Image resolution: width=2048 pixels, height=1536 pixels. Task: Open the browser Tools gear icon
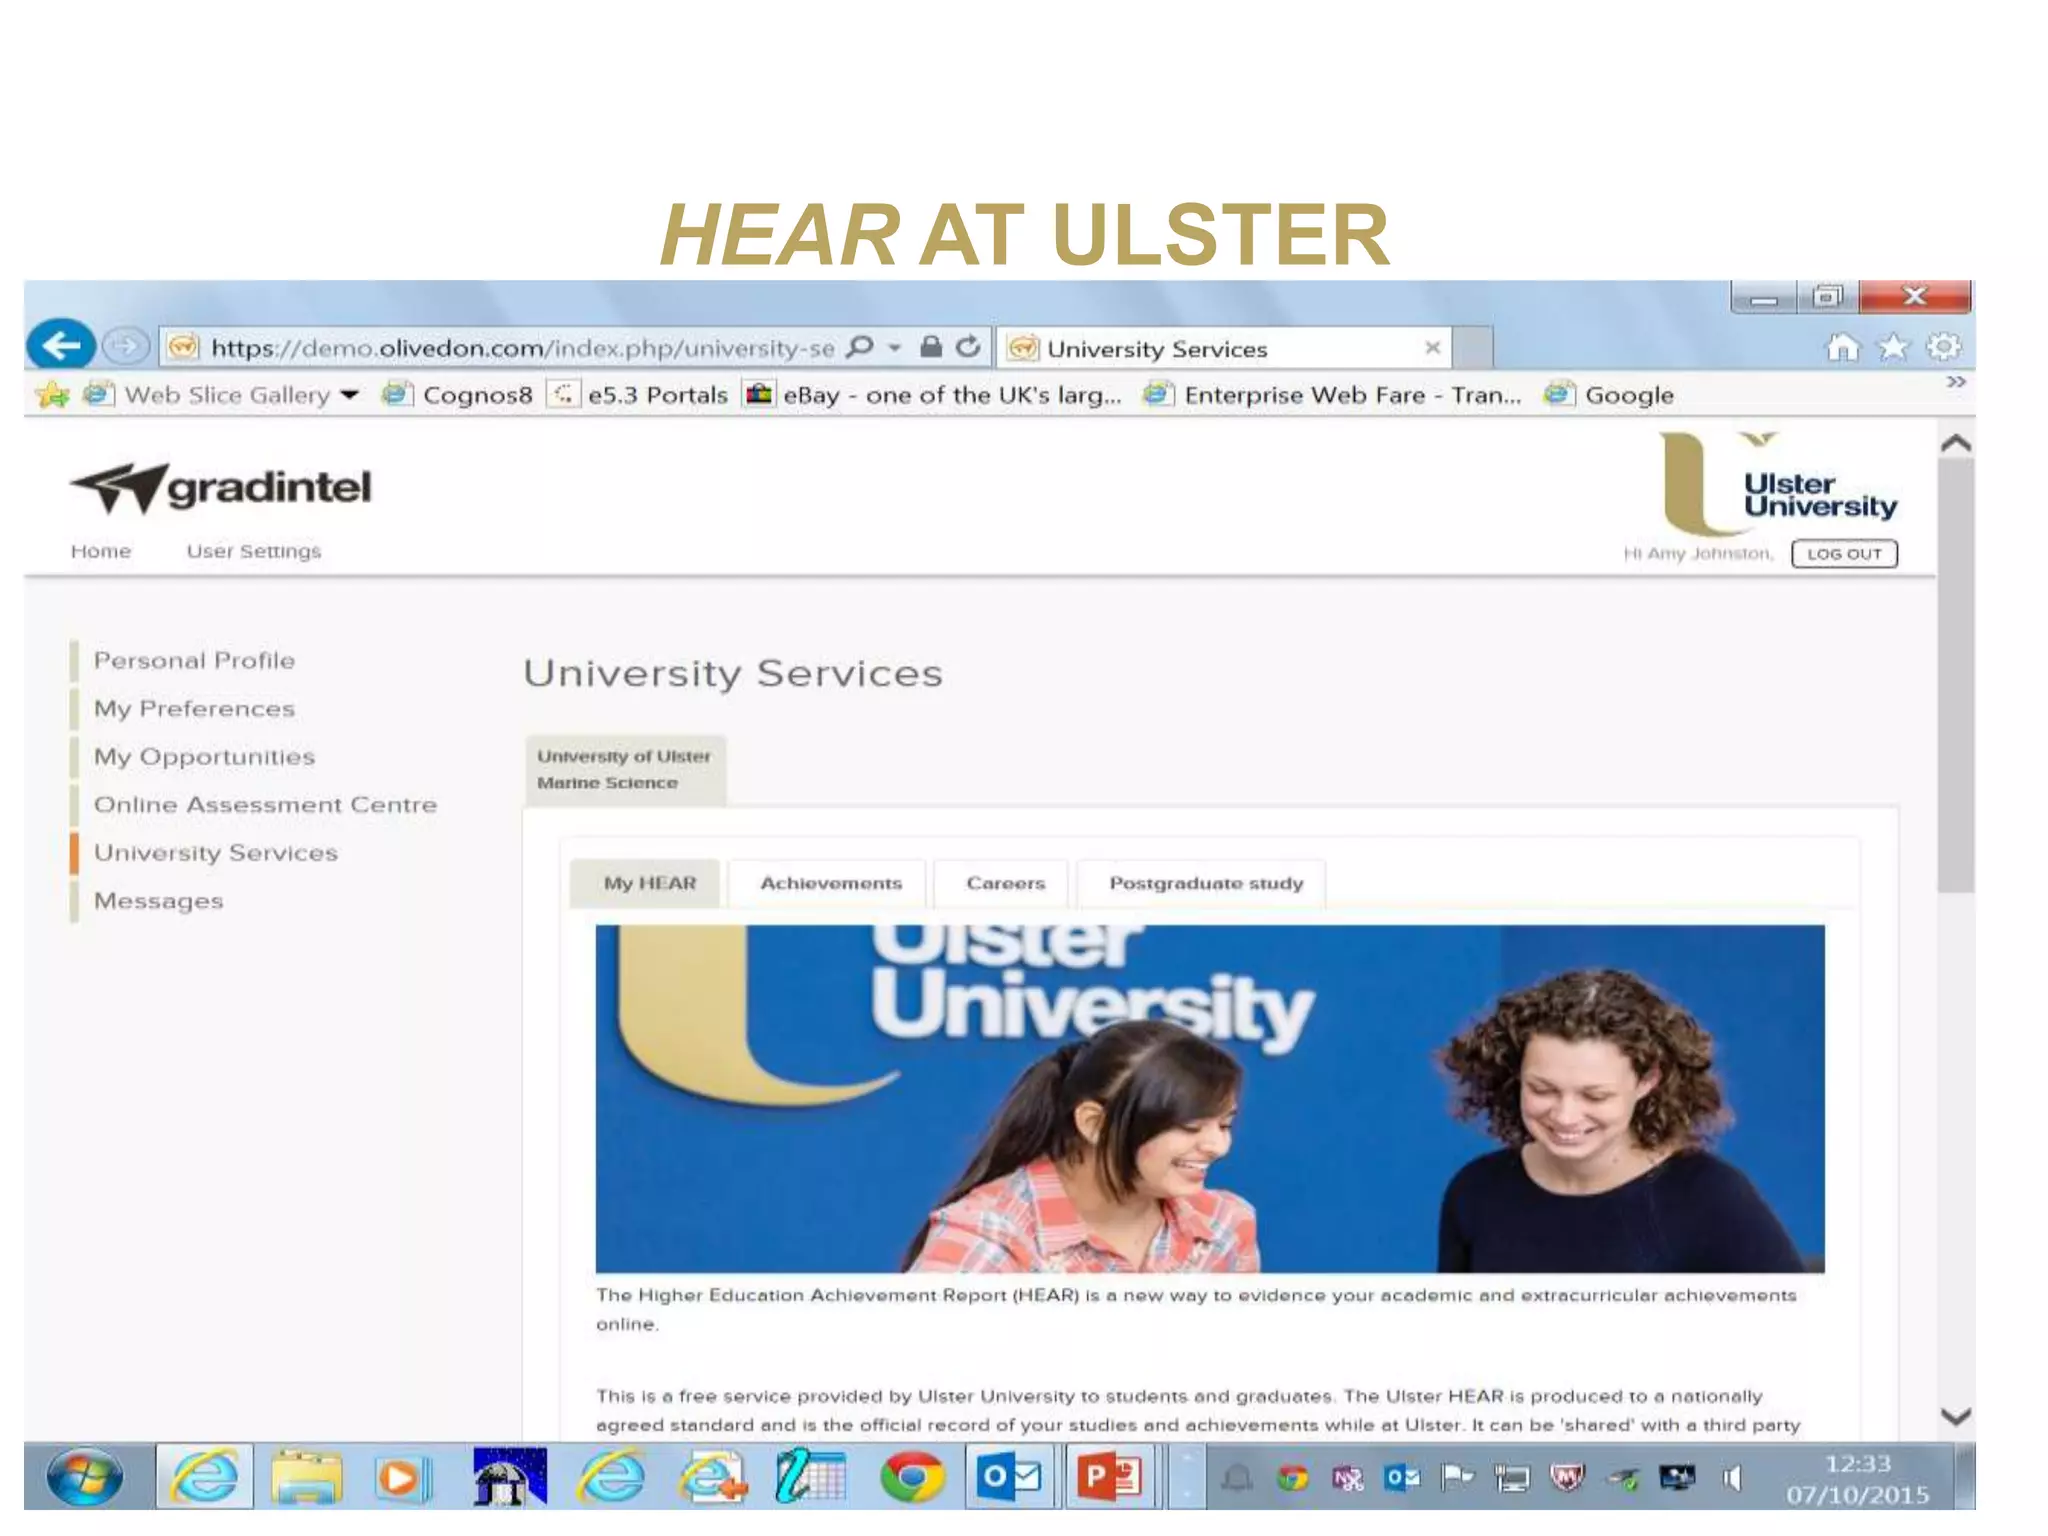(x=1943, y=347)
